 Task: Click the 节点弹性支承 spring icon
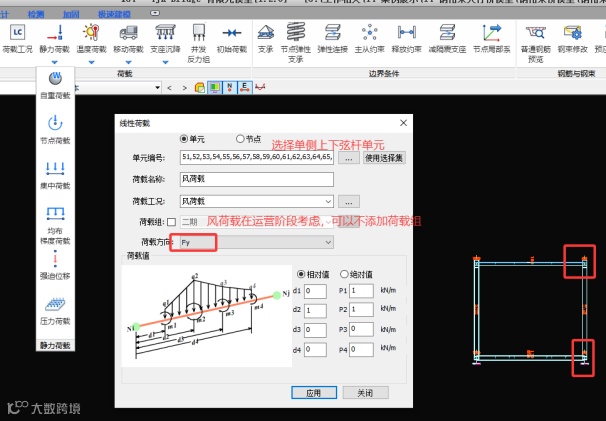296,32
